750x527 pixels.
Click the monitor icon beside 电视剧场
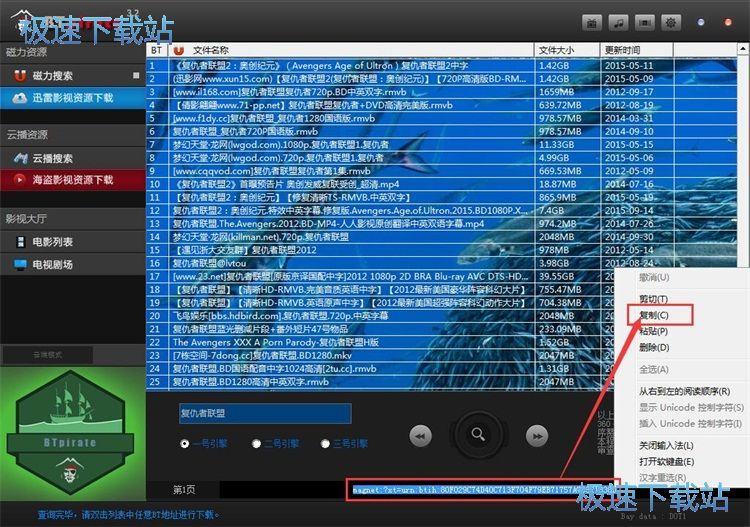[x=21, y=264]
